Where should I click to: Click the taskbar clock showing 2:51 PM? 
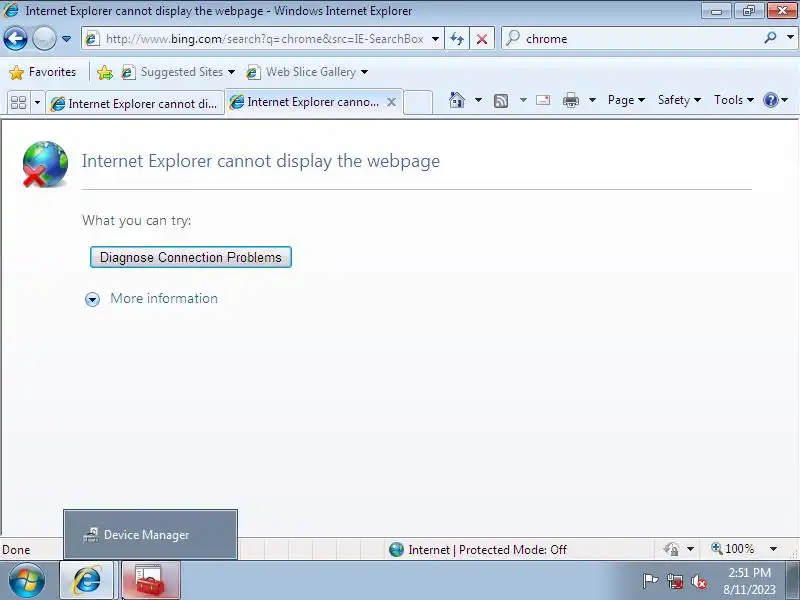pyautogui.click(x=749, y=581)
